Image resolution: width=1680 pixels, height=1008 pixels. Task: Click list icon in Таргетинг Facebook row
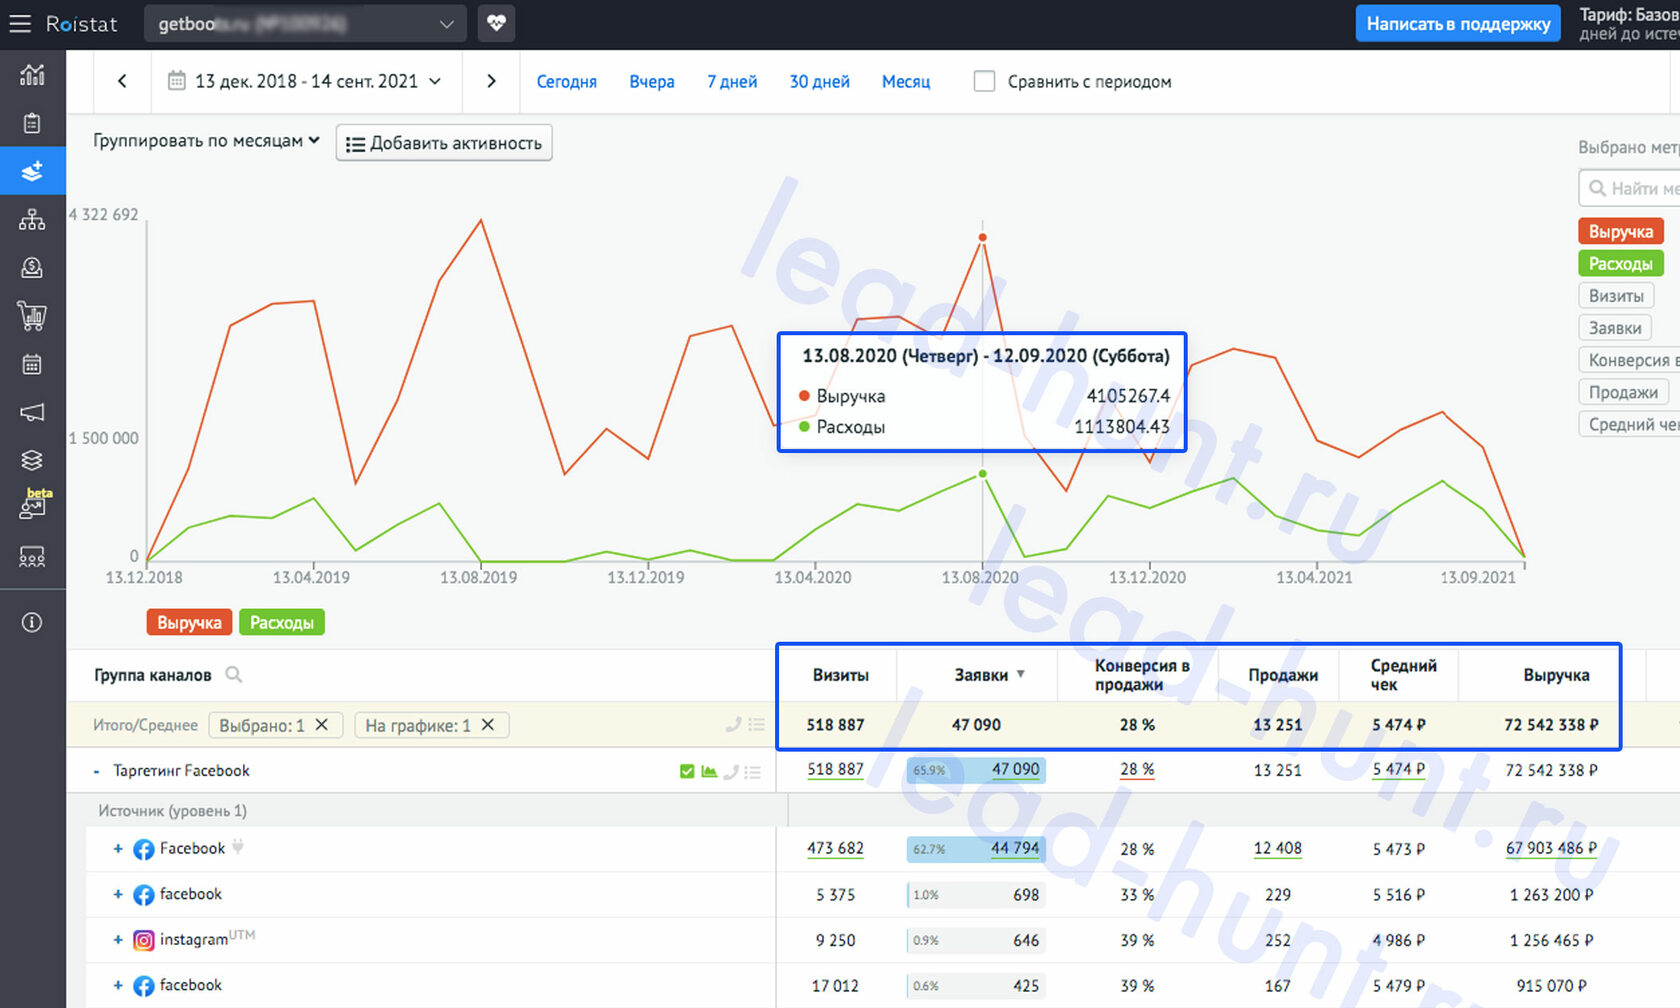753,771
